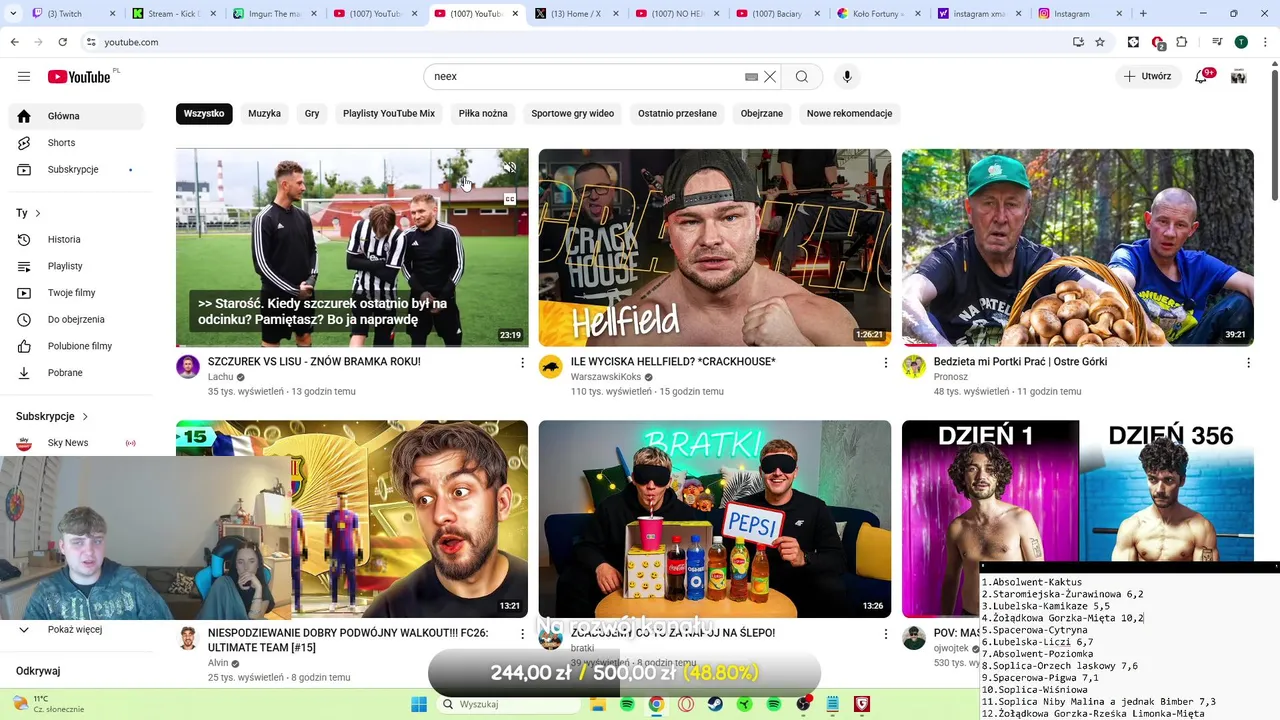Click the donation goal progress bar
Viewport: 1280px width, 720px height.
point(624,673)
